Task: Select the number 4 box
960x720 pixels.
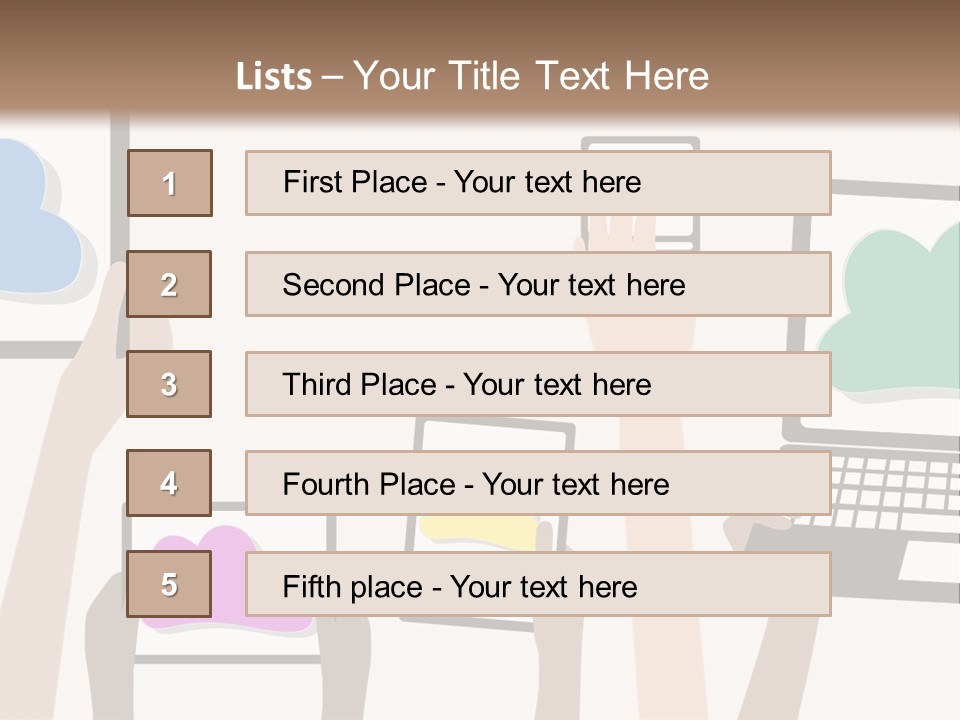Action: point(169,483)
